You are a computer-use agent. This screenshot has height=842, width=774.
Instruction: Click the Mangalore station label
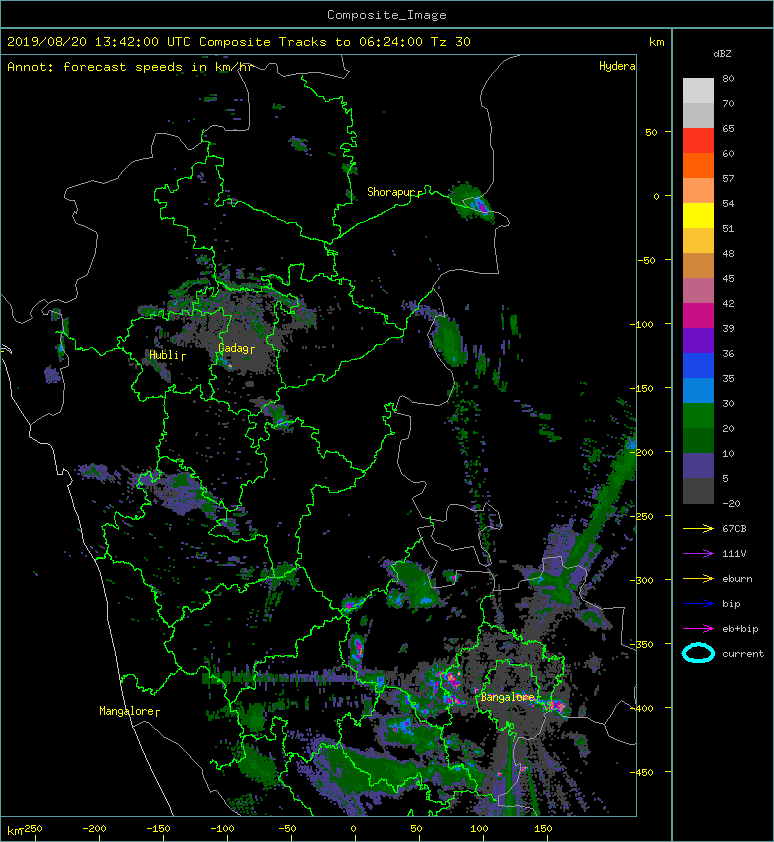click(127, 711)
